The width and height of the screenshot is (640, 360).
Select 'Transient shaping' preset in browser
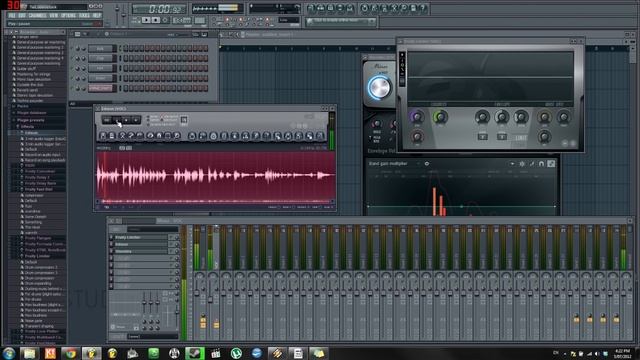pyautogui.click(x=39, y=326)
